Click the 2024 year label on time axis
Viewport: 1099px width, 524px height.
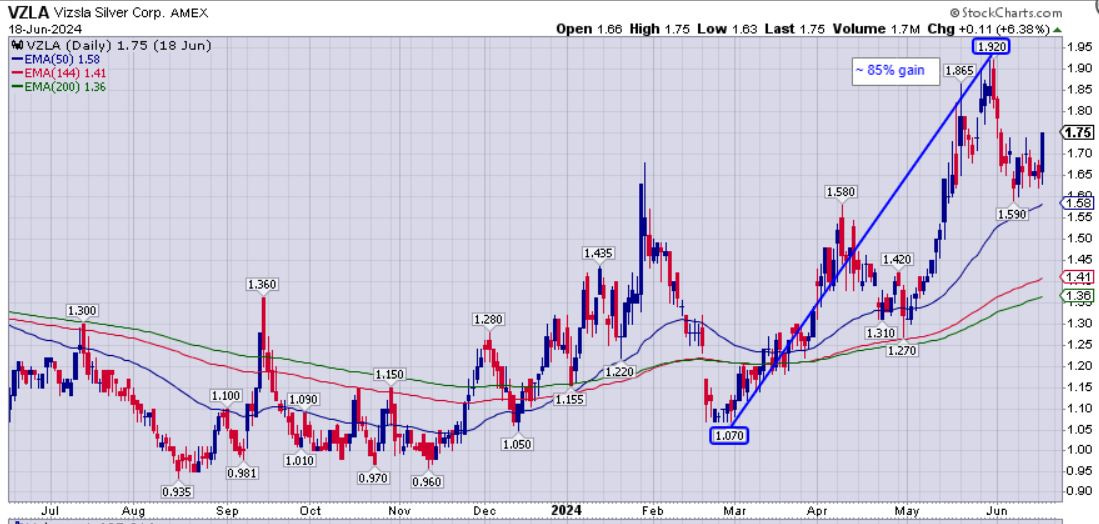click(568, 511)
